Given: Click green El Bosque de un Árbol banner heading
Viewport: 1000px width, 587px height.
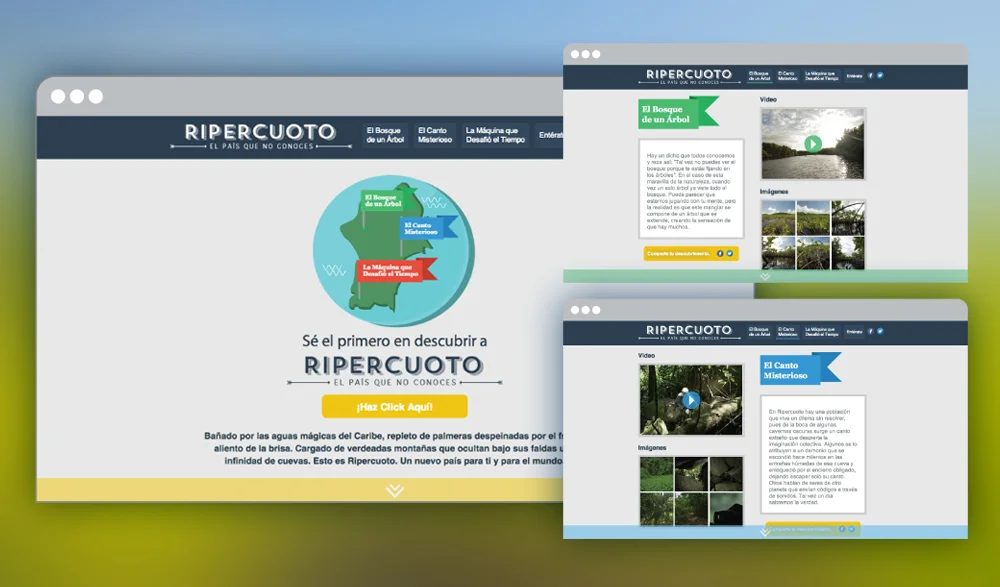Looking at the screenshot, I should [x=679, y=113].
